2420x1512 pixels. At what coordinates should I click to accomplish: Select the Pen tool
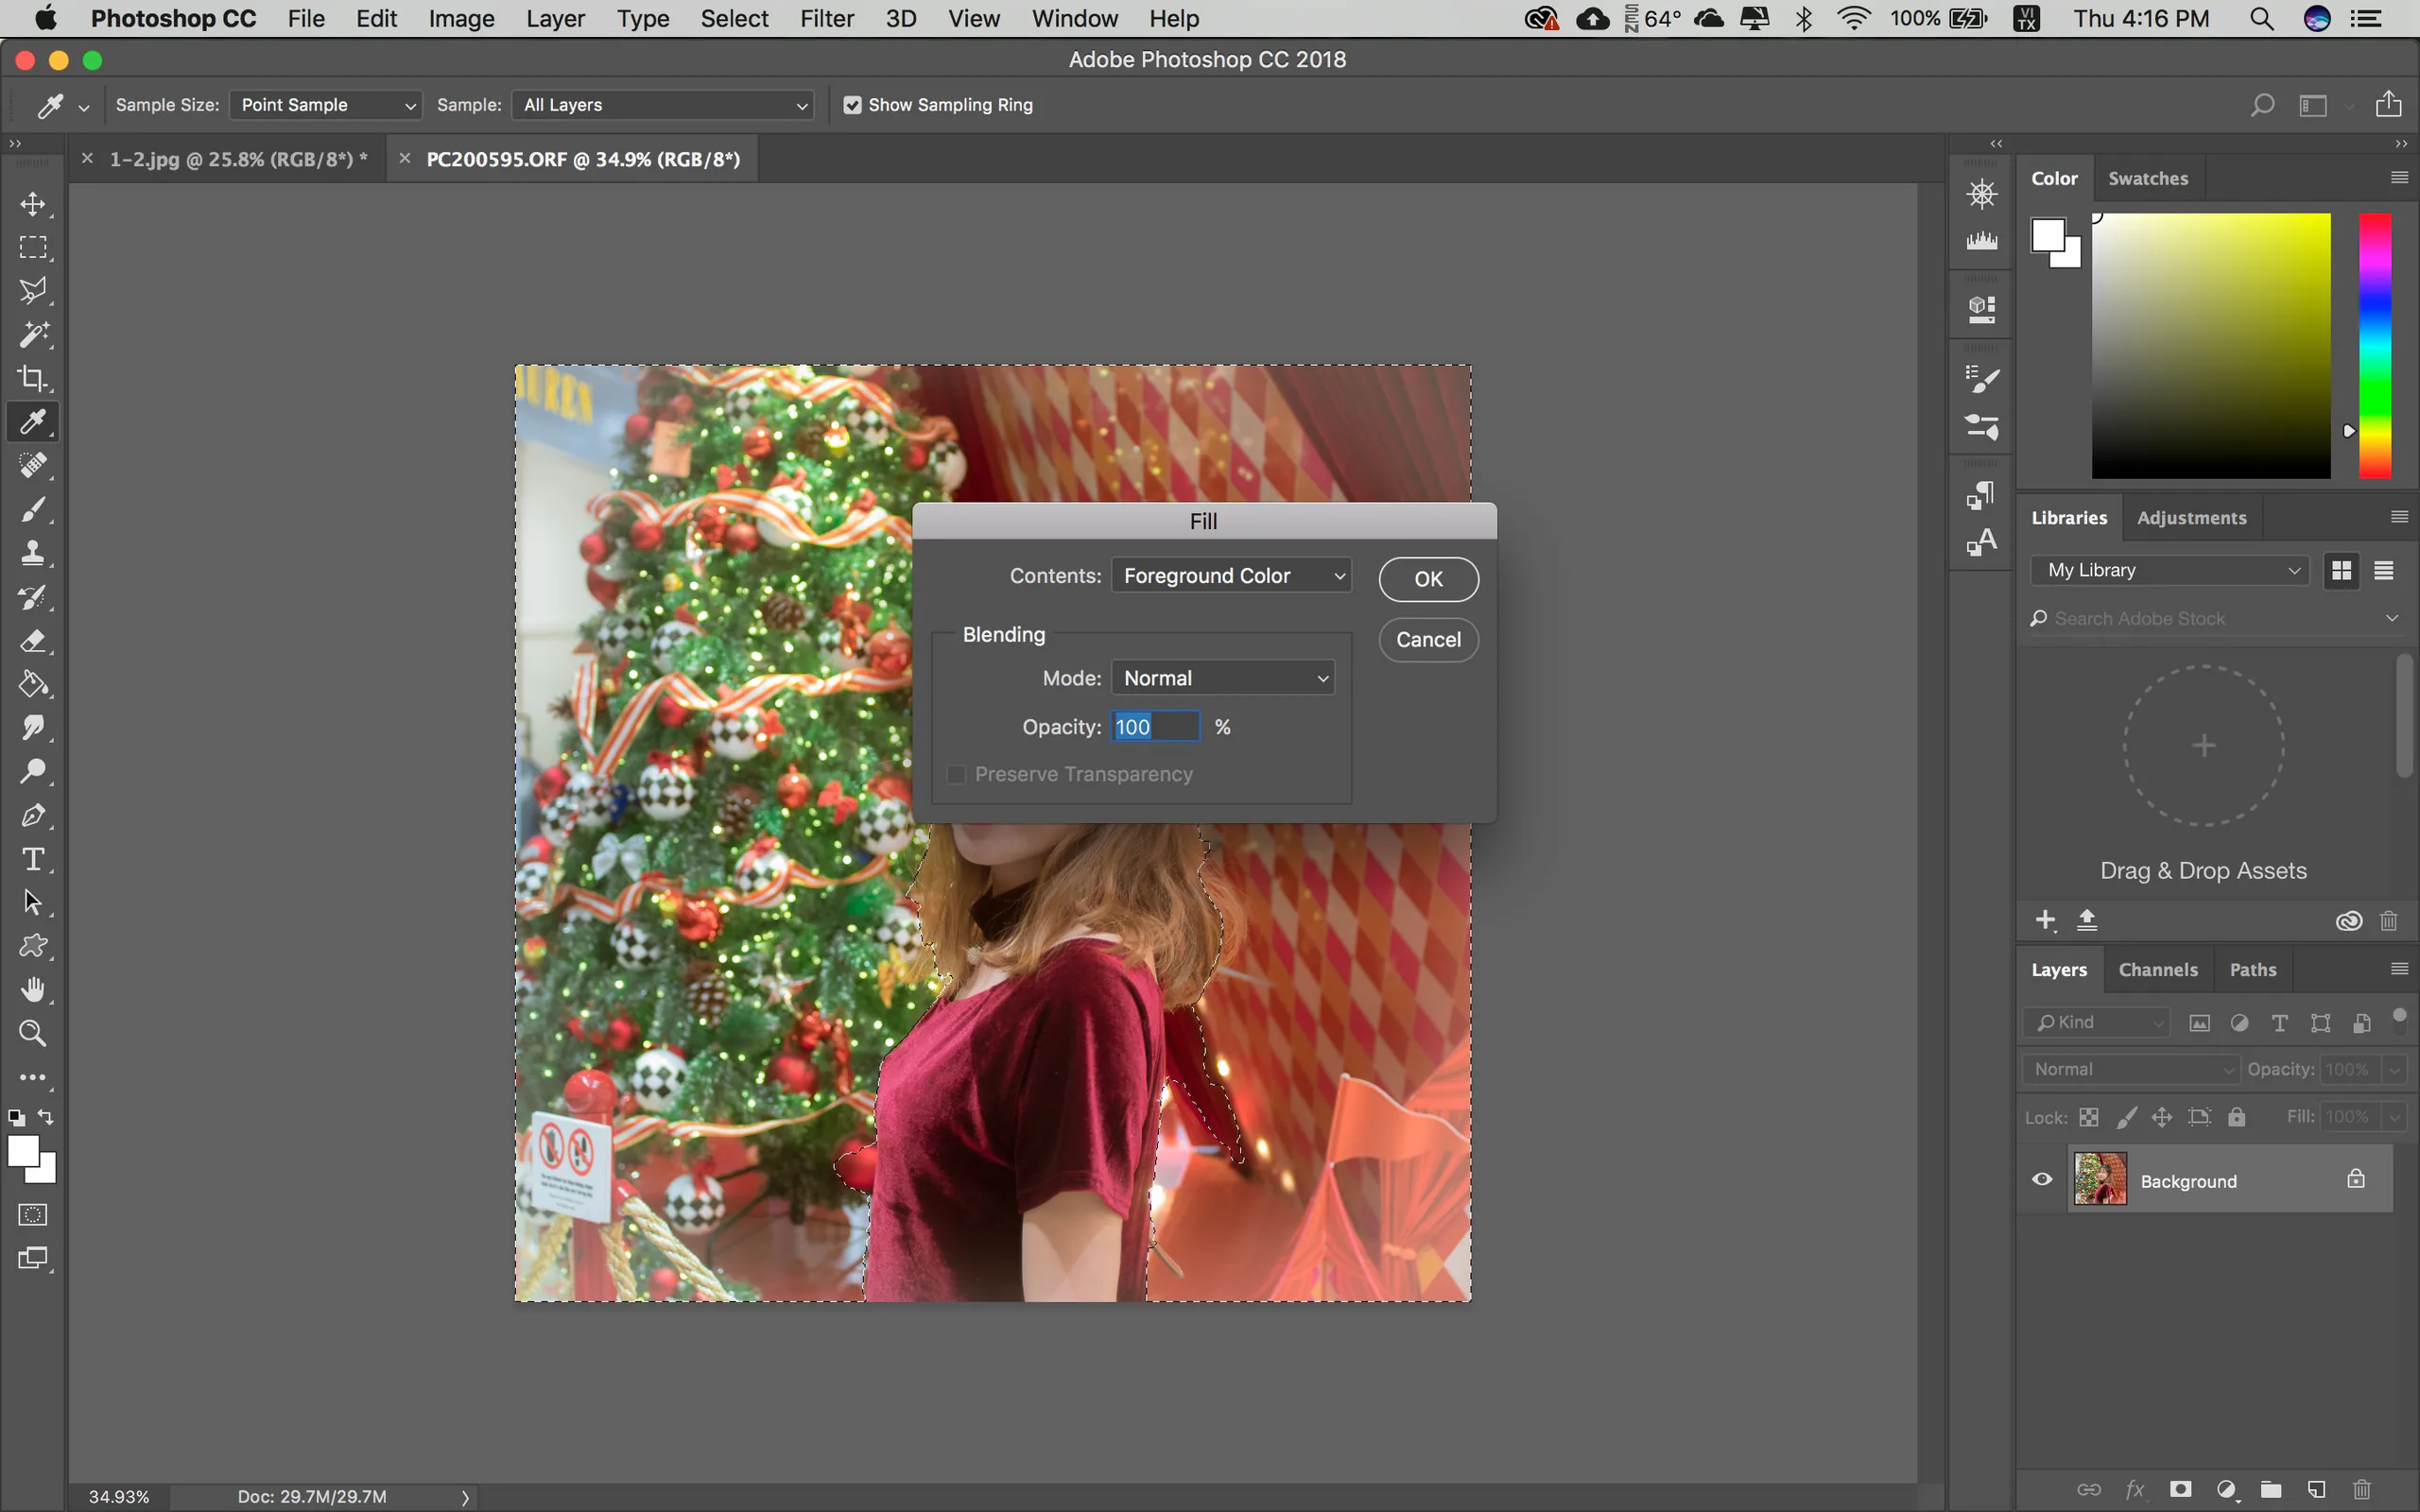33,816
